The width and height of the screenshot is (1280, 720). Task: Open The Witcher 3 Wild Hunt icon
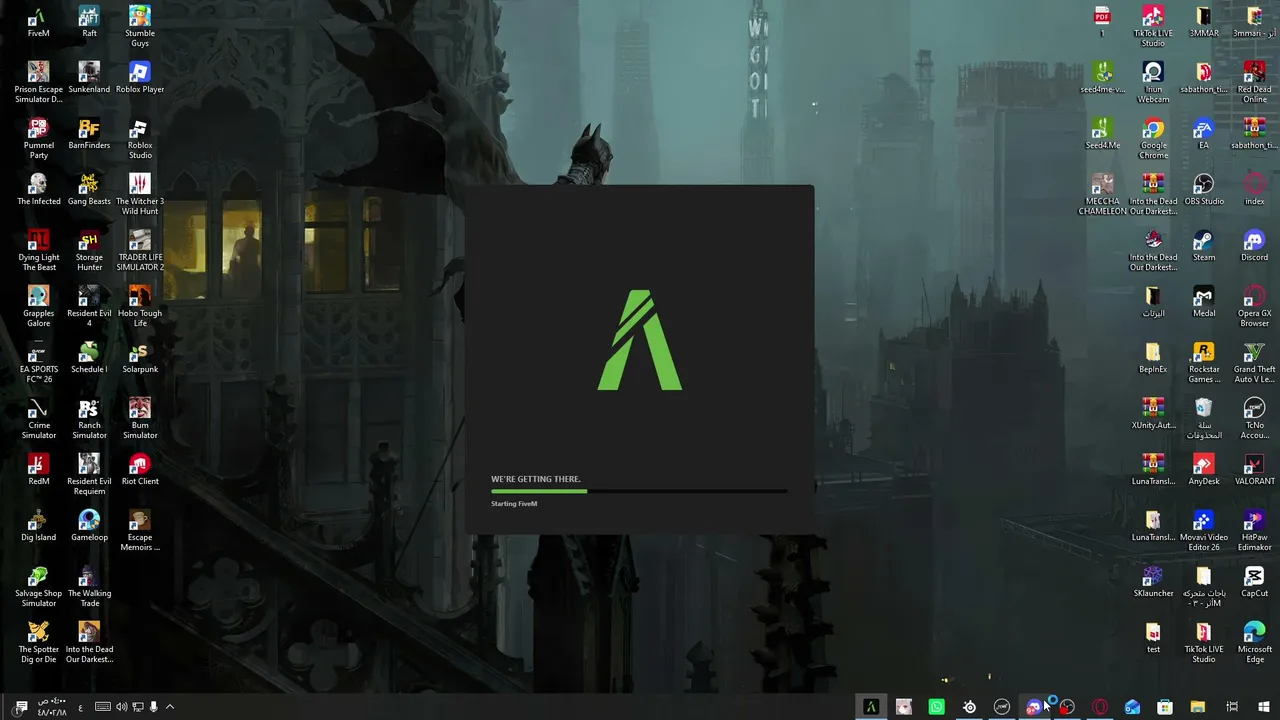coord(140,195)
